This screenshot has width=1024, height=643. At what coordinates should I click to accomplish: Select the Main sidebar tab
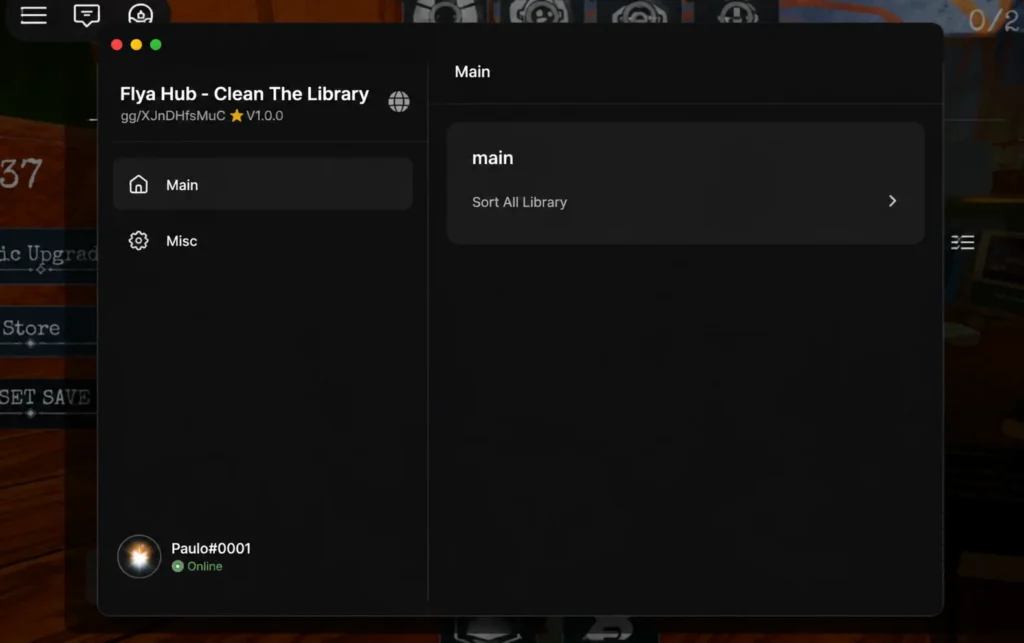tap(263, 184)
